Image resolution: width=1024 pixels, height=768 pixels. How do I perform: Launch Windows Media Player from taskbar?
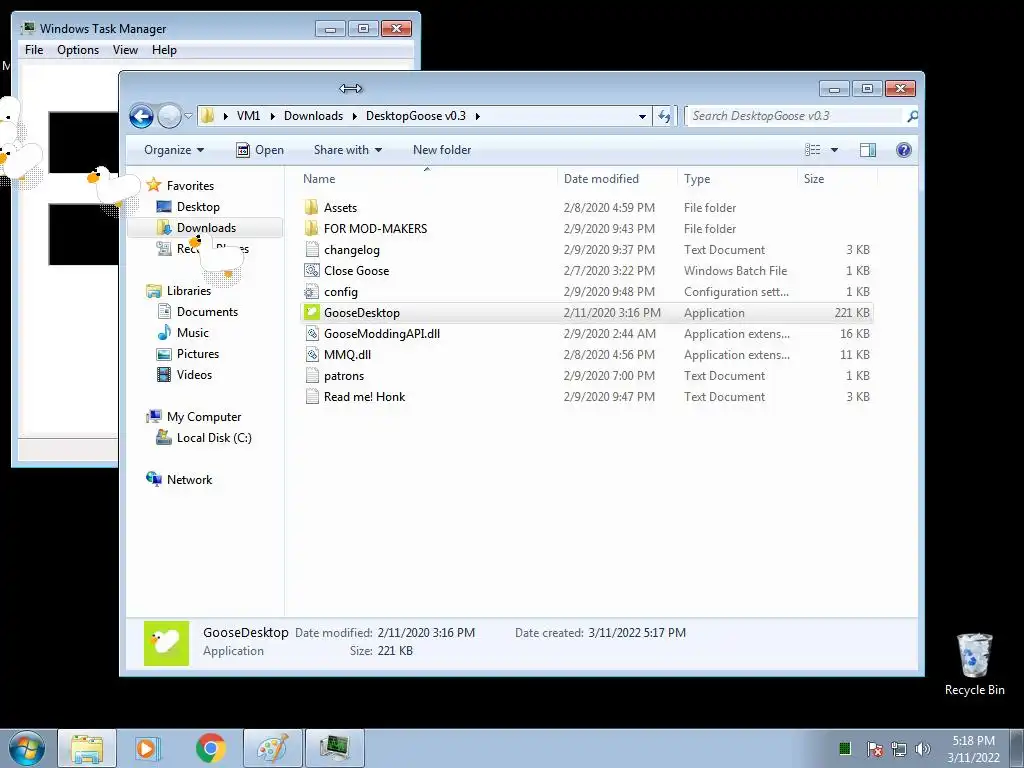148,748
